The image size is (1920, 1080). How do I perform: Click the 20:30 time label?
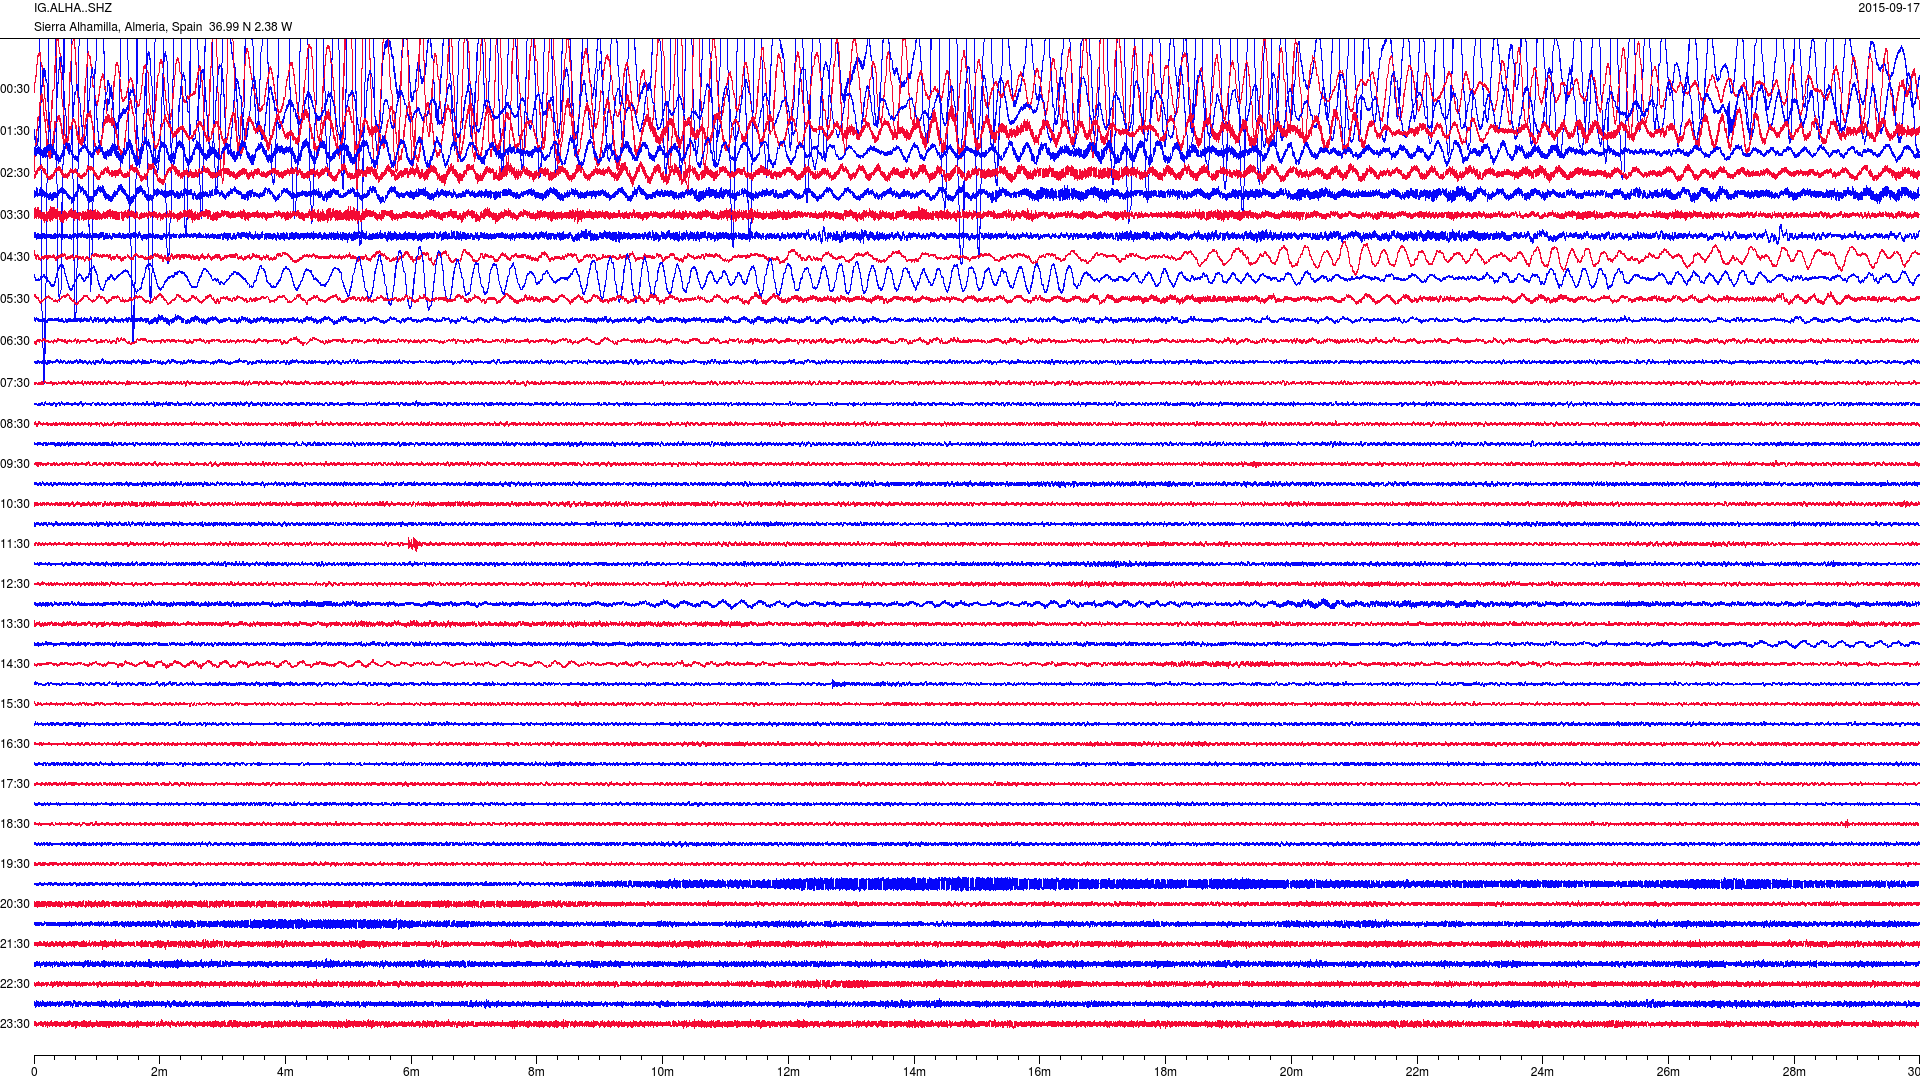(x=15, y=904)
